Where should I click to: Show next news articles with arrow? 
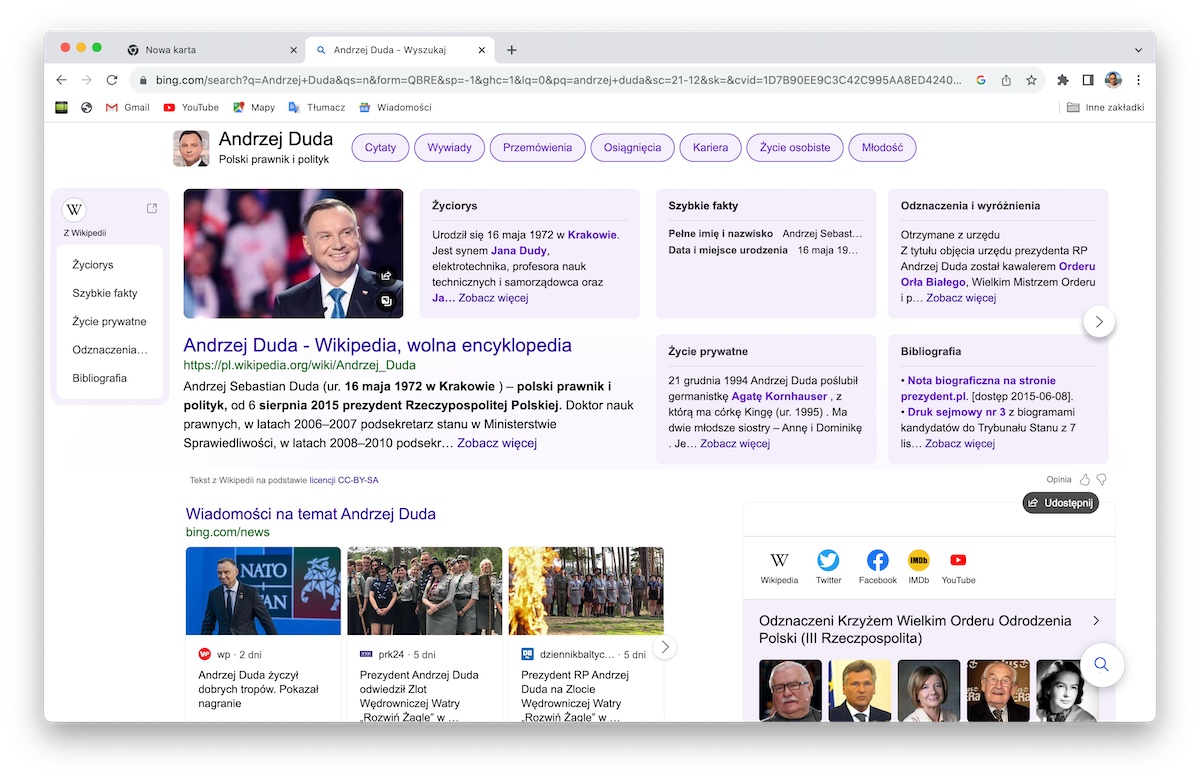(665, 647)
